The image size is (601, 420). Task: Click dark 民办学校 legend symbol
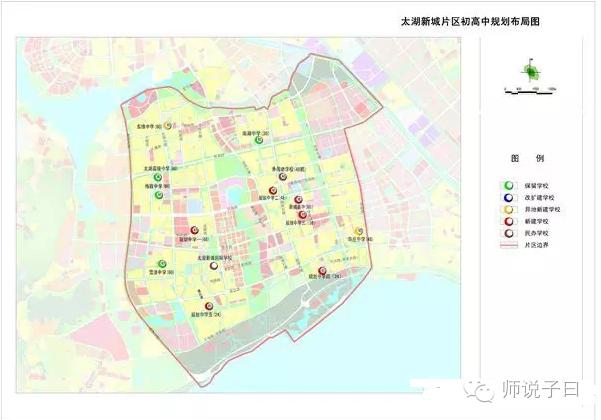pos(509,233)
